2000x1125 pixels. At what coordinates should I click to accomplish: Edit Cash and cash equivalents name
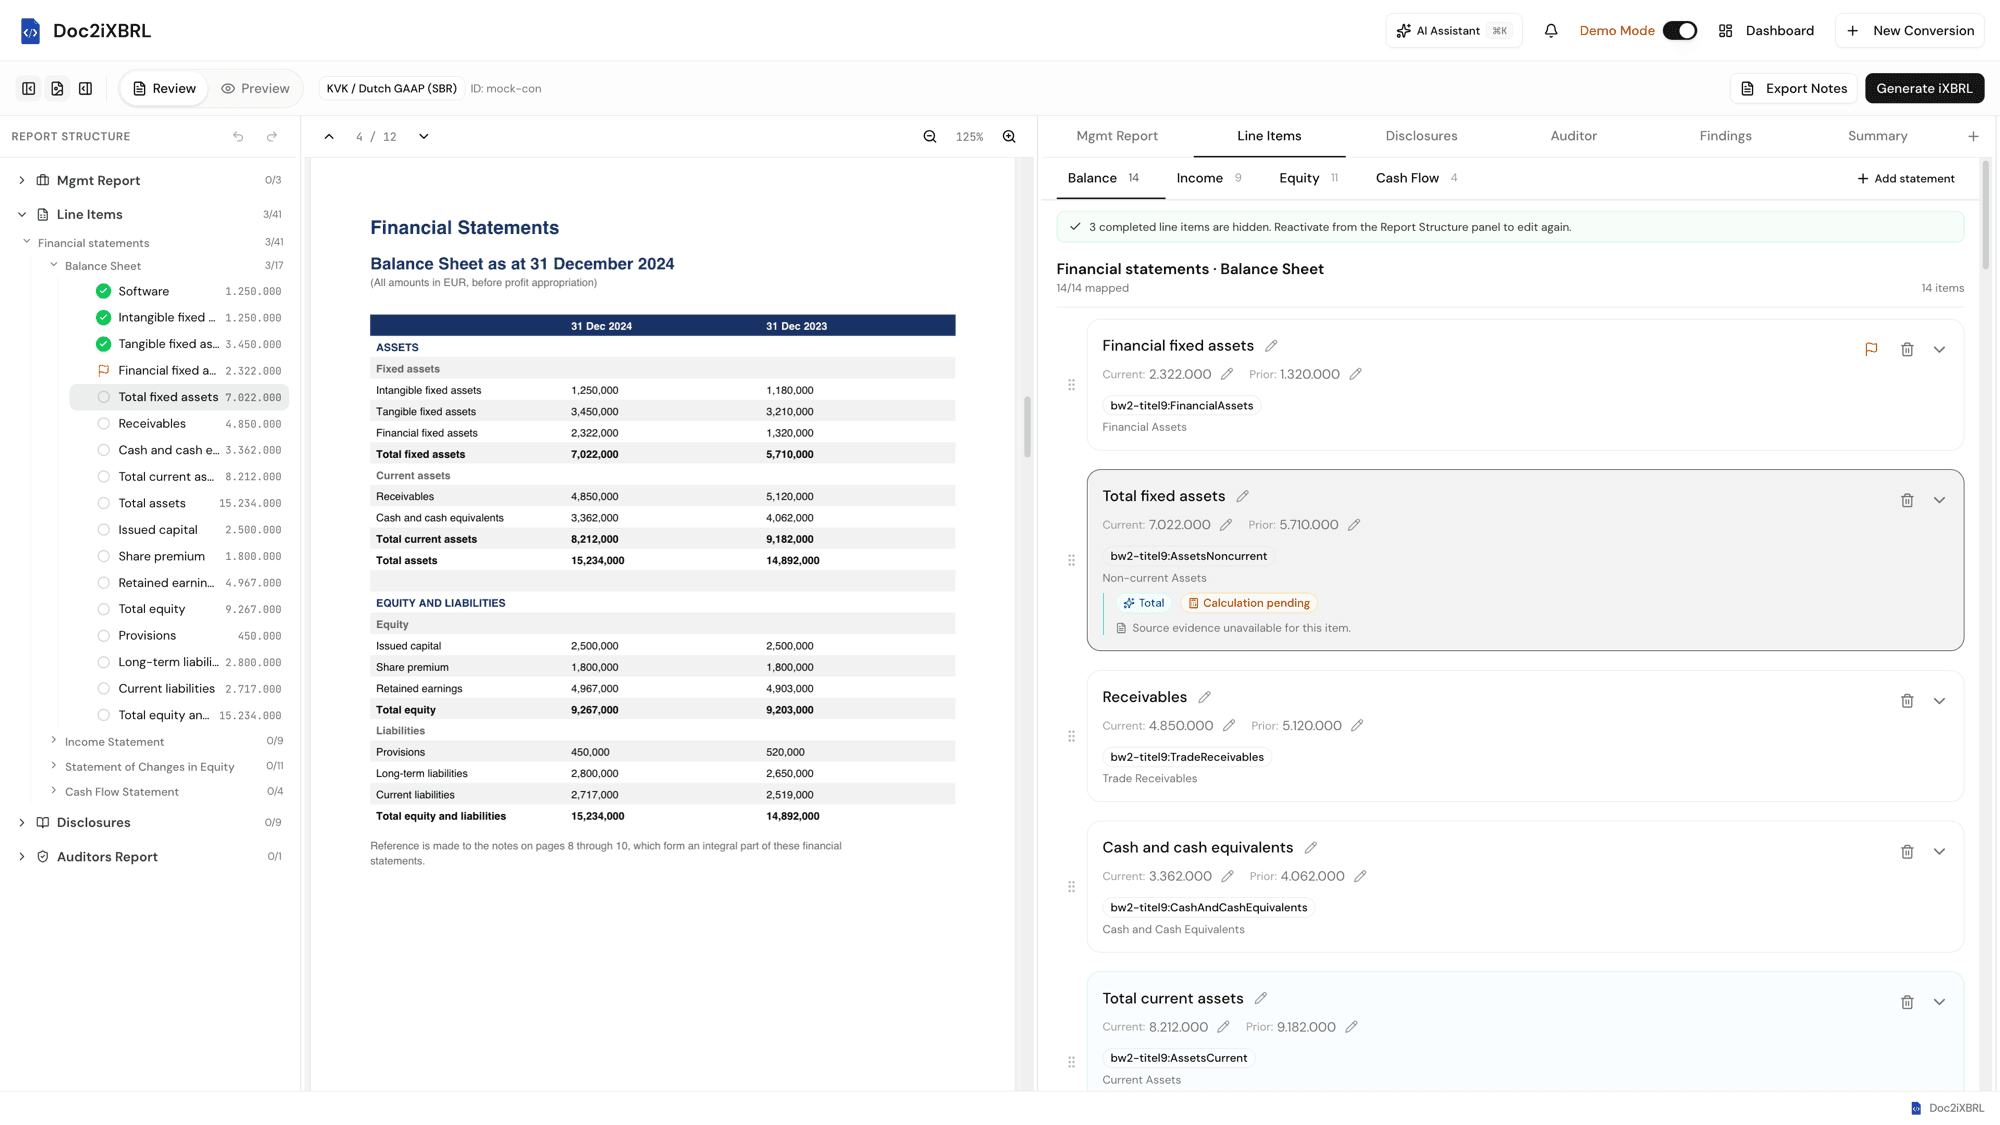coord(1310,848)
